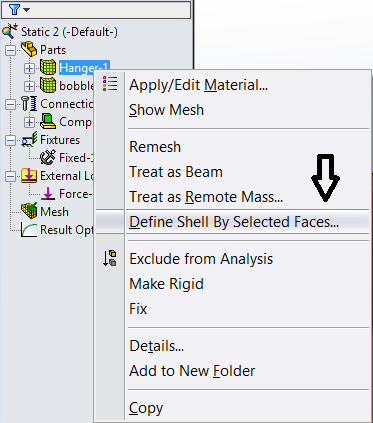Click the Connections spring icon

click(29, 104)
